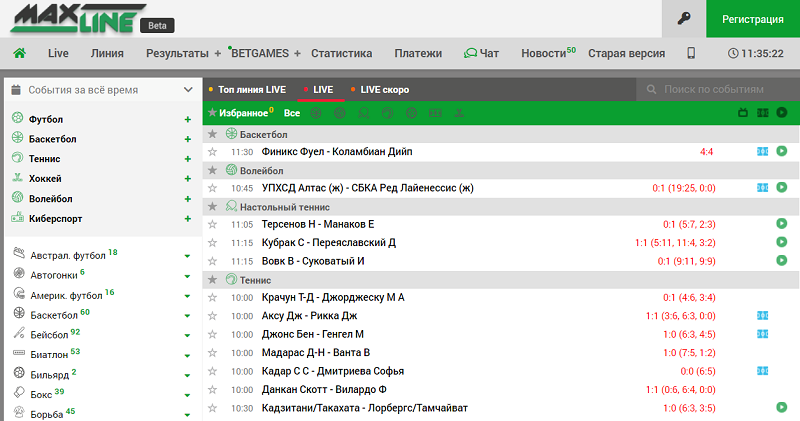
Task: Switch to Старая версия
Action: [627, 53]
